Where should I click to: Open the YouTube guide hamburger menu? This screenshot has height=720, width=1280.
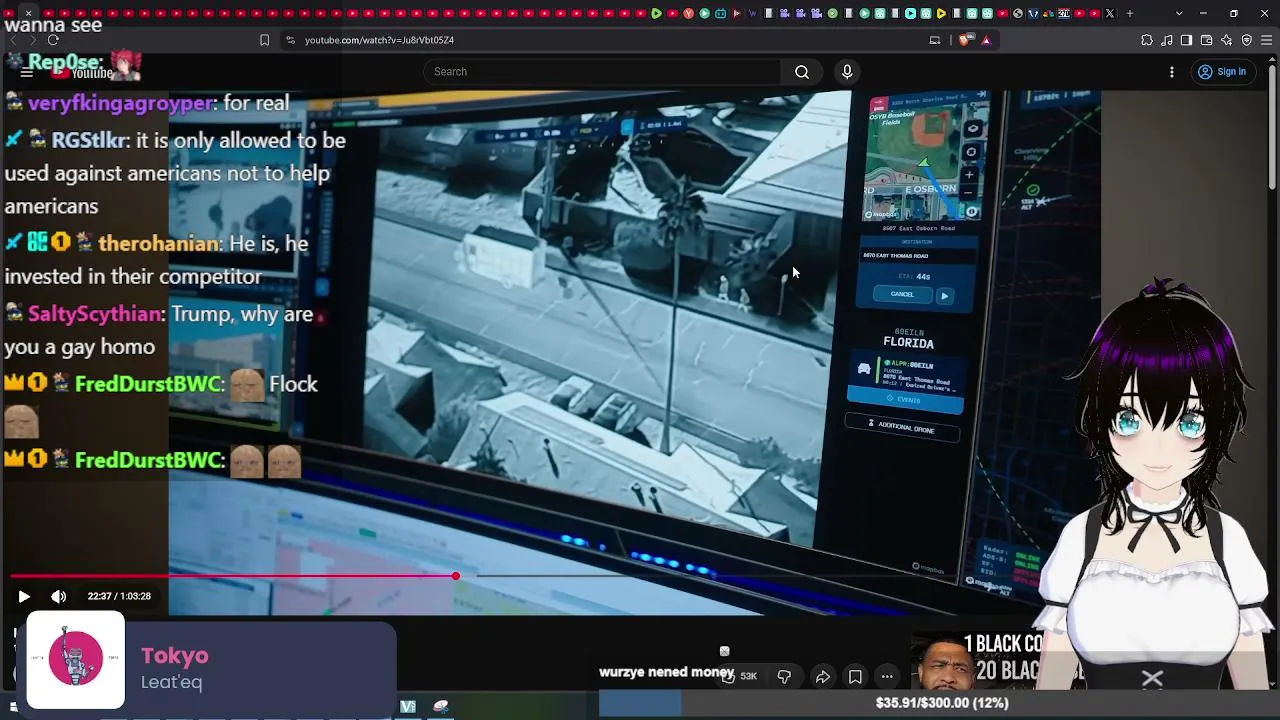(x=27, y=72)
